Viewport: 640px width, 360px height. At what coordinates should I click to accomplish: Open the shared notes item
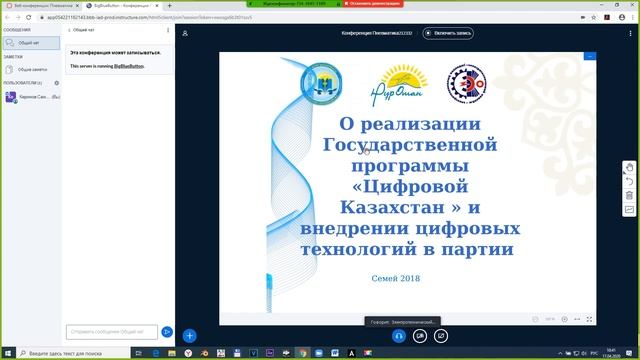pyautogui.click(x=31, y=69)
